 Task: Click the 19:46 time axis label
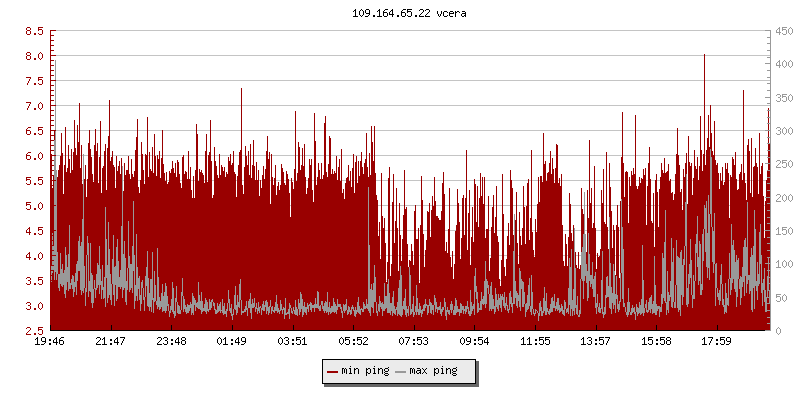coord(50,342)
